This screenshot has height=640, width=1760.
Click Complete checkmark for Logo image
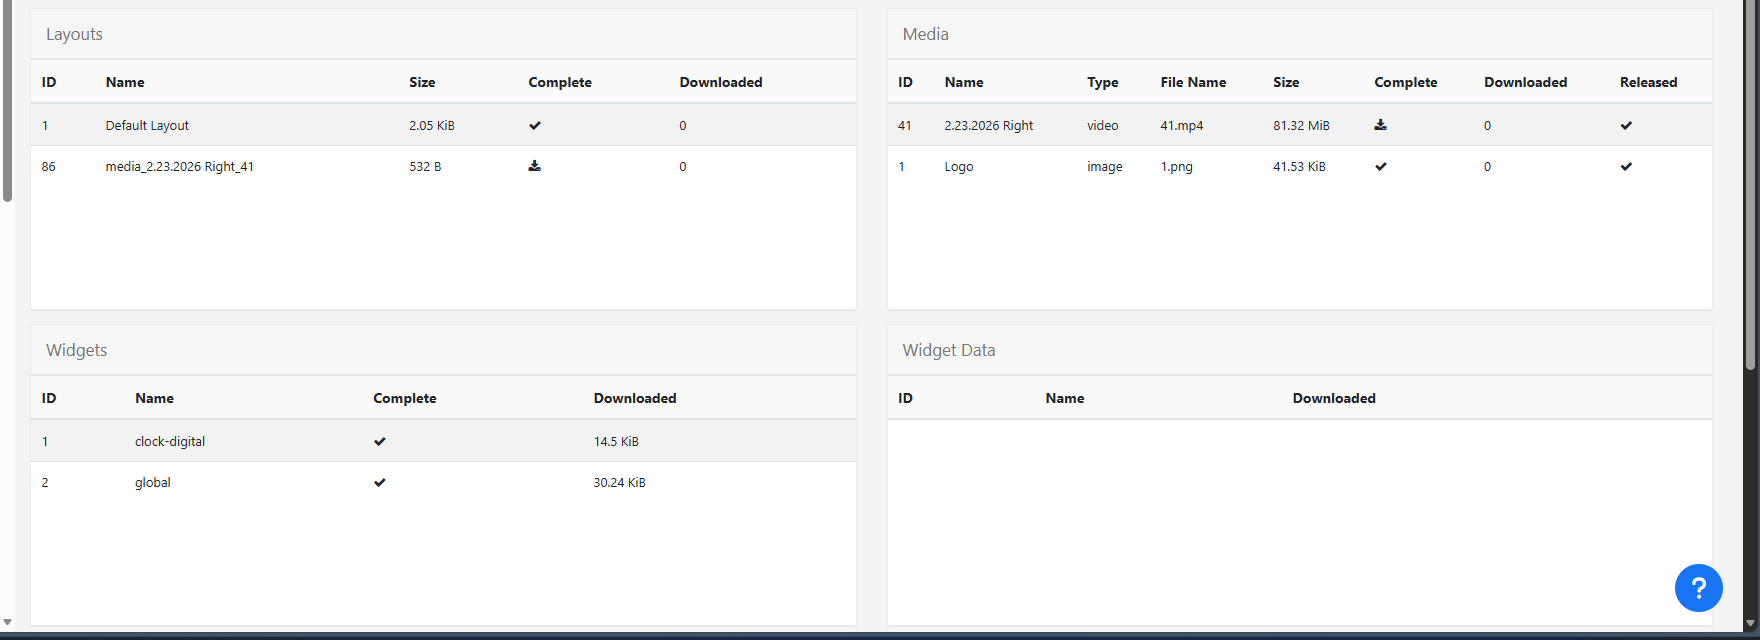coord(1381,166)
